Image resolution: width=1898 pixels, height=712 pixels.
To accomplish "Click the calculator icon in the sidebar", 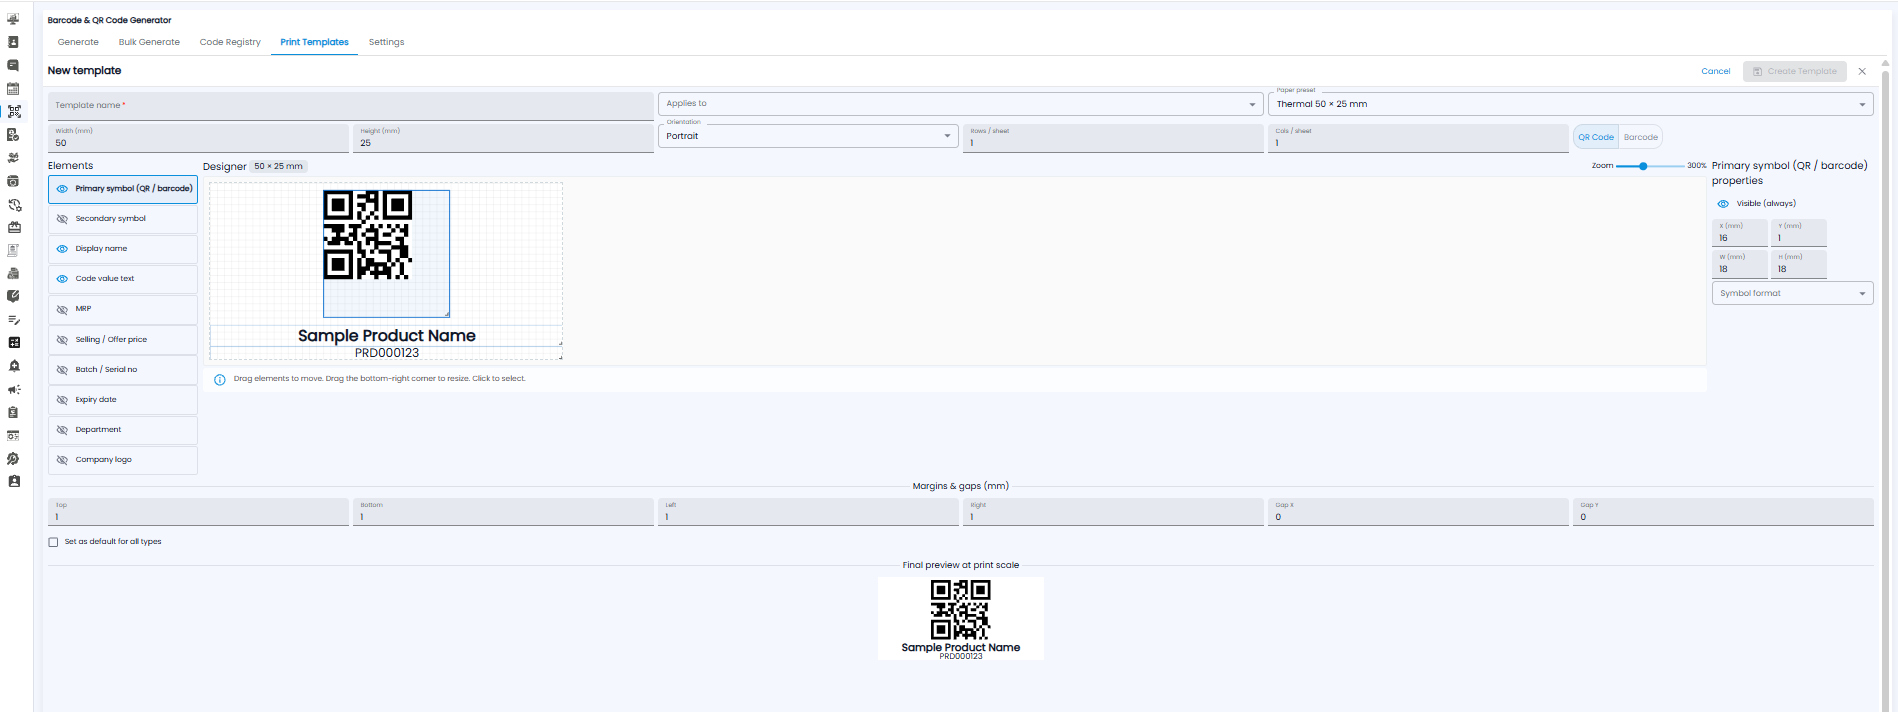I will 13,342.
